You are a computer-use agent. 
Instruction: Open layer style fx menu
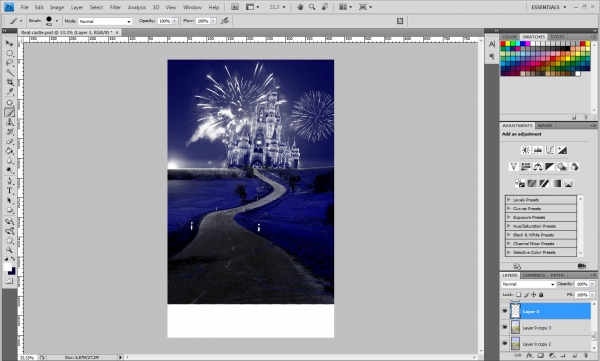pyautogui.click(x=529, y=356)
